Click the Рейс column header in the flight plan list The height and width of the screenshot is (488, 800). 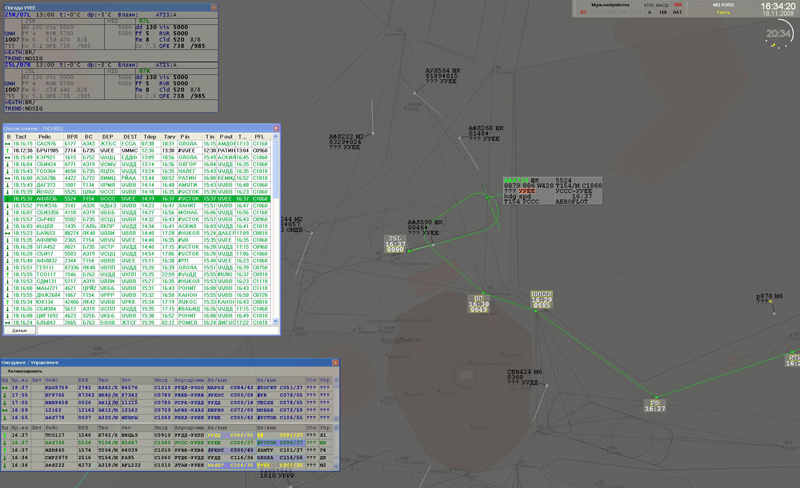45,136
